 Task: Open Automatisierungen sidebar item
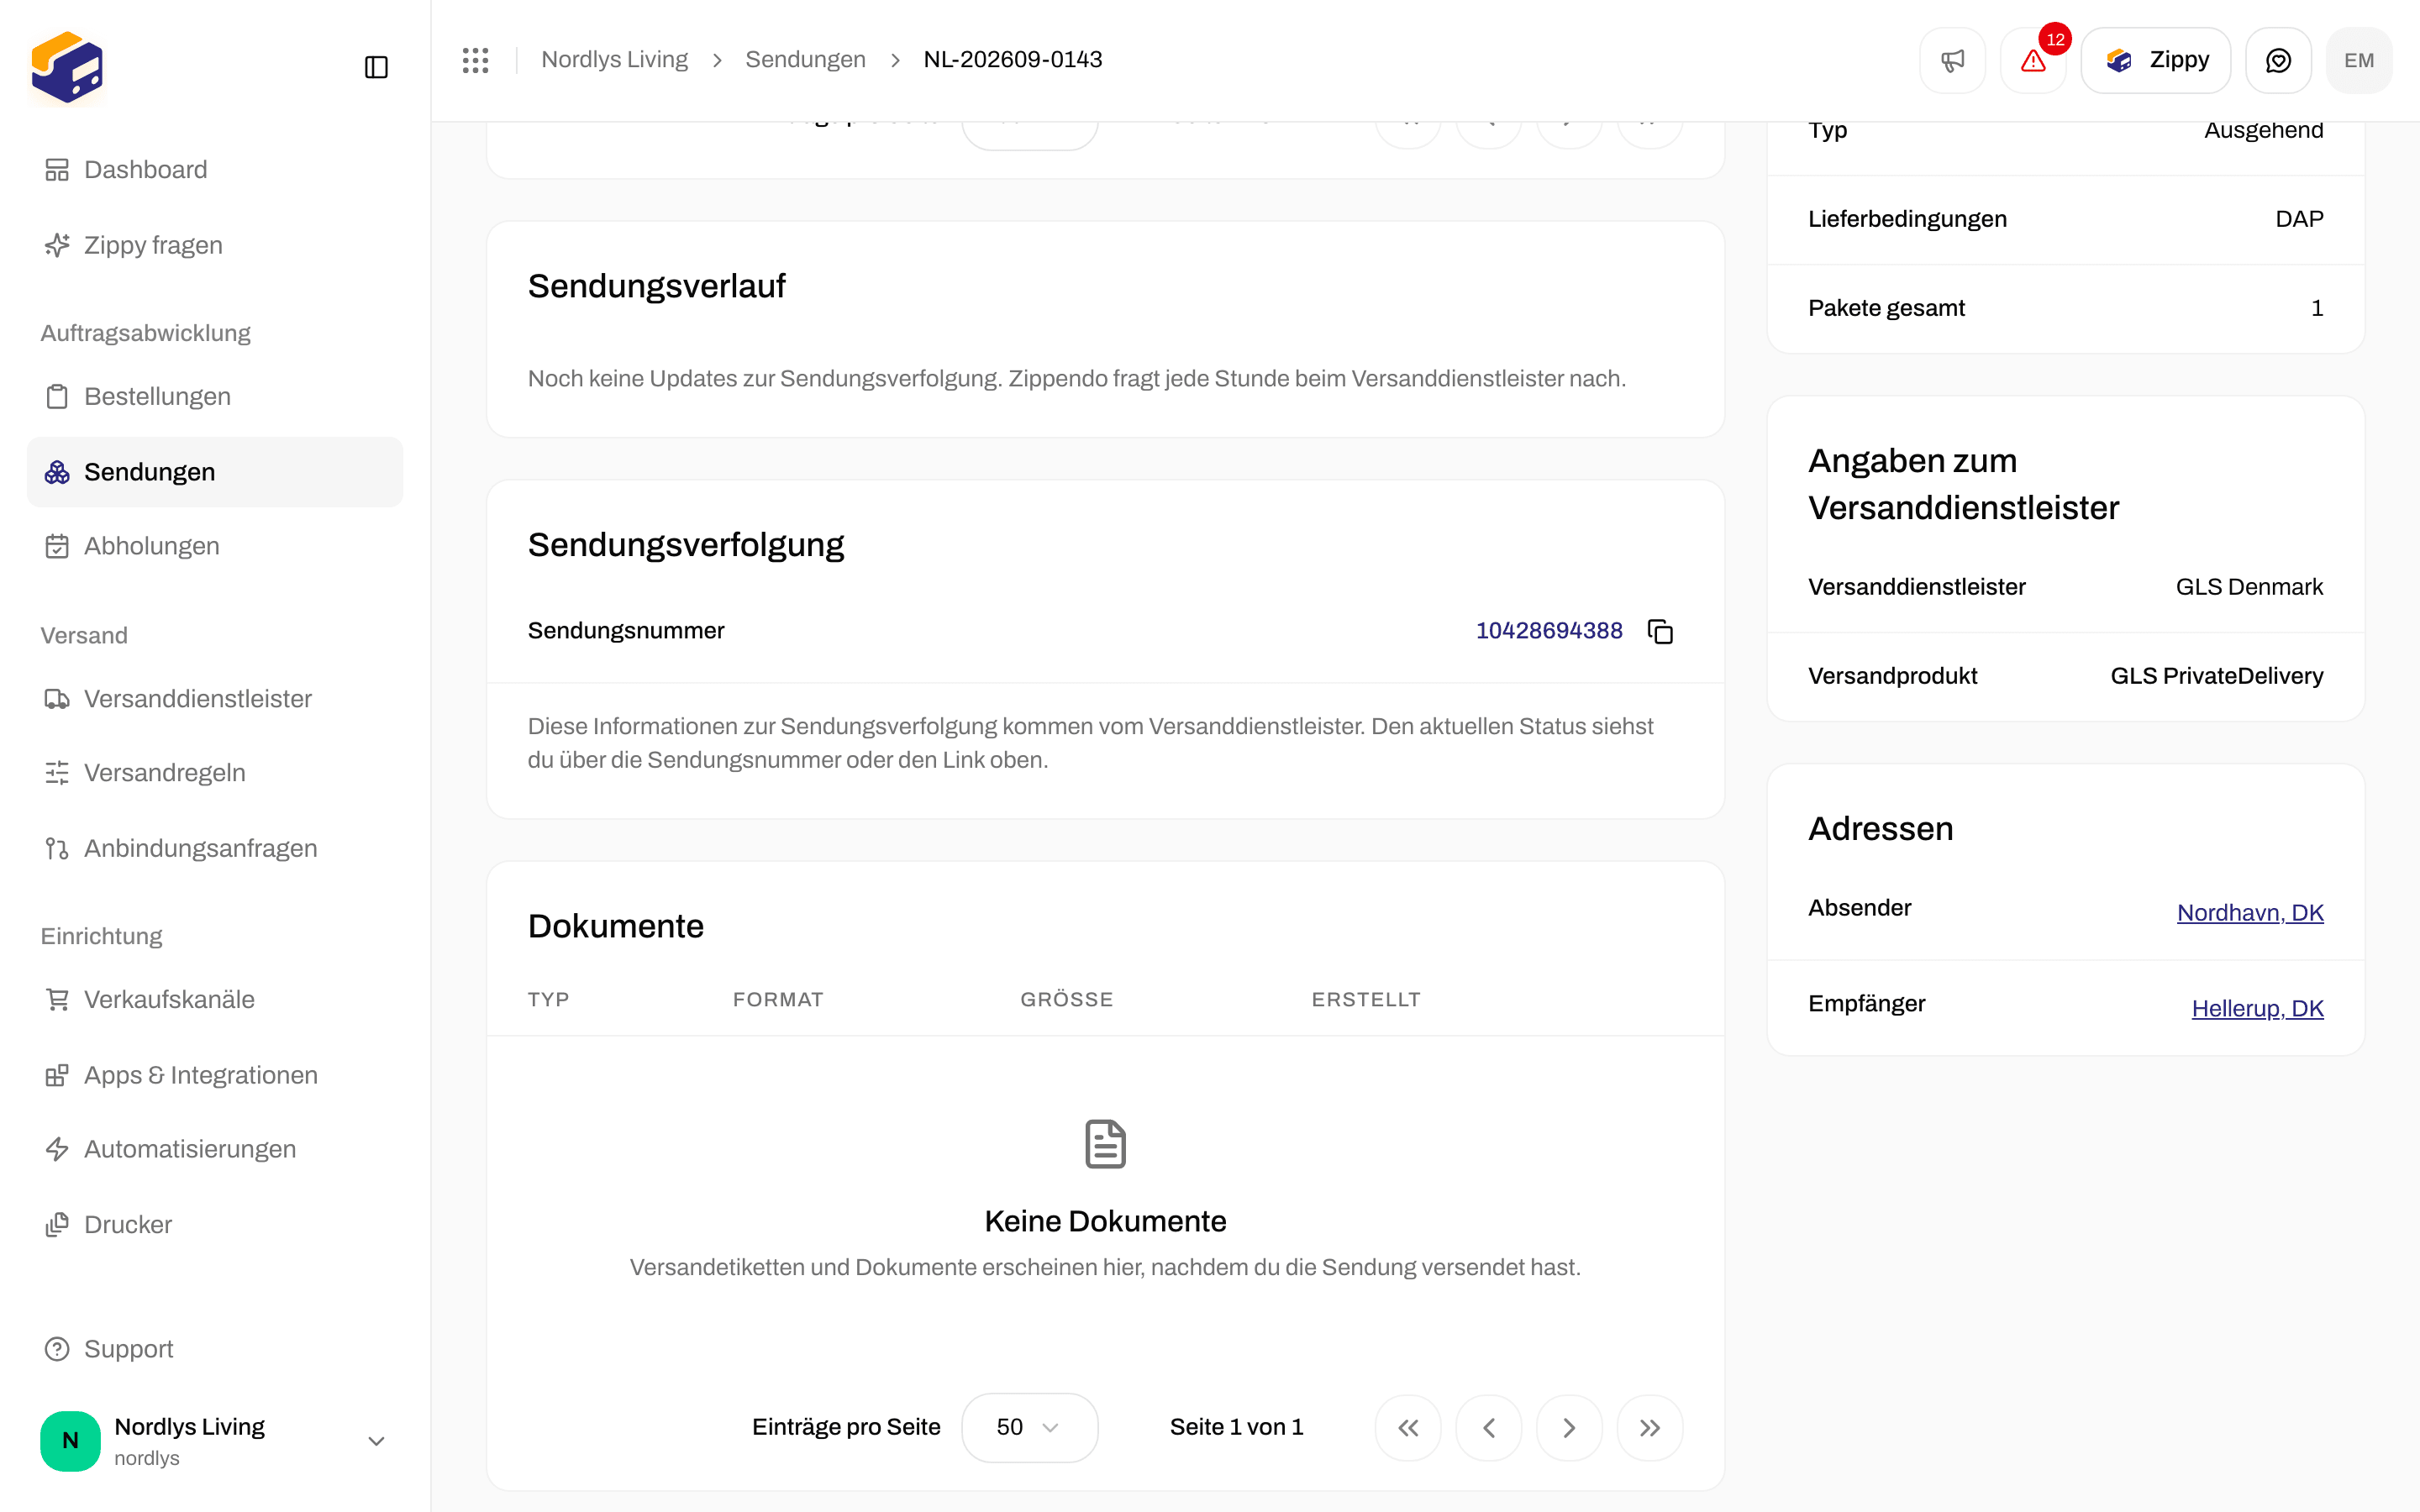point(215,1149)
